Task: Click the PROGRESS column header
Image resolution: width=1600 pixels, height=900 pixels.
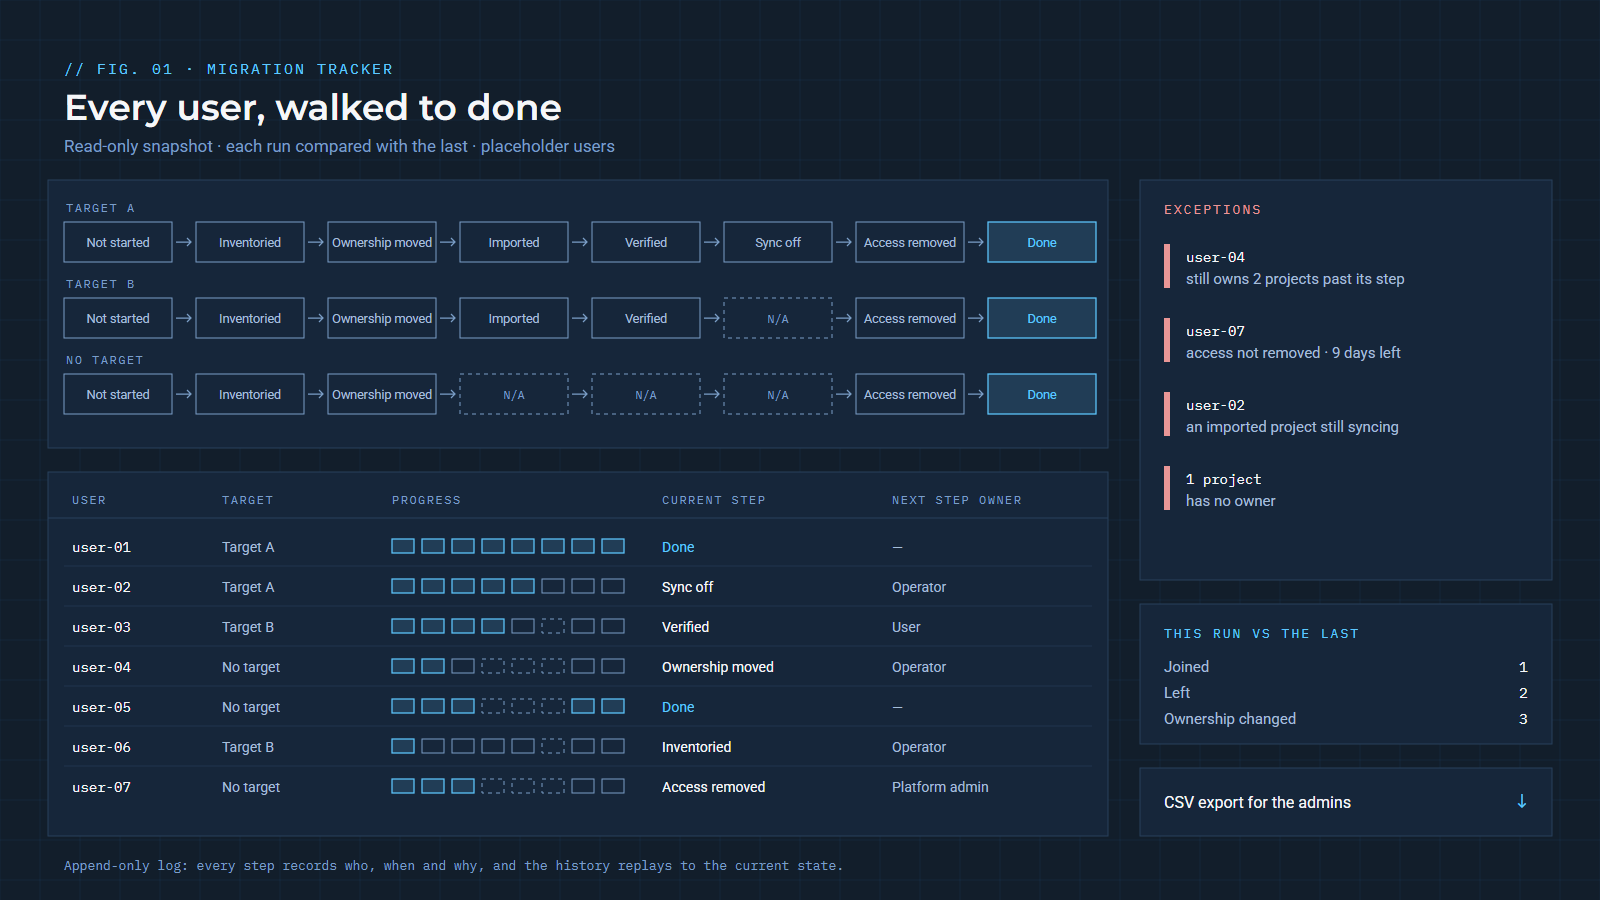Action: pos(426,500)
